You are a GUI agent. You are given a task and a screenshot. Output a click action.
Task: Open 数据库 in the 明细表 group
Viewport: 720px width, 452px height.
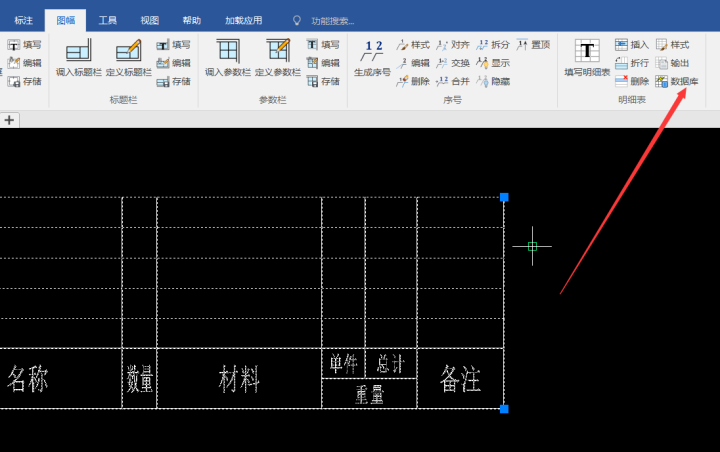point(677,81)
